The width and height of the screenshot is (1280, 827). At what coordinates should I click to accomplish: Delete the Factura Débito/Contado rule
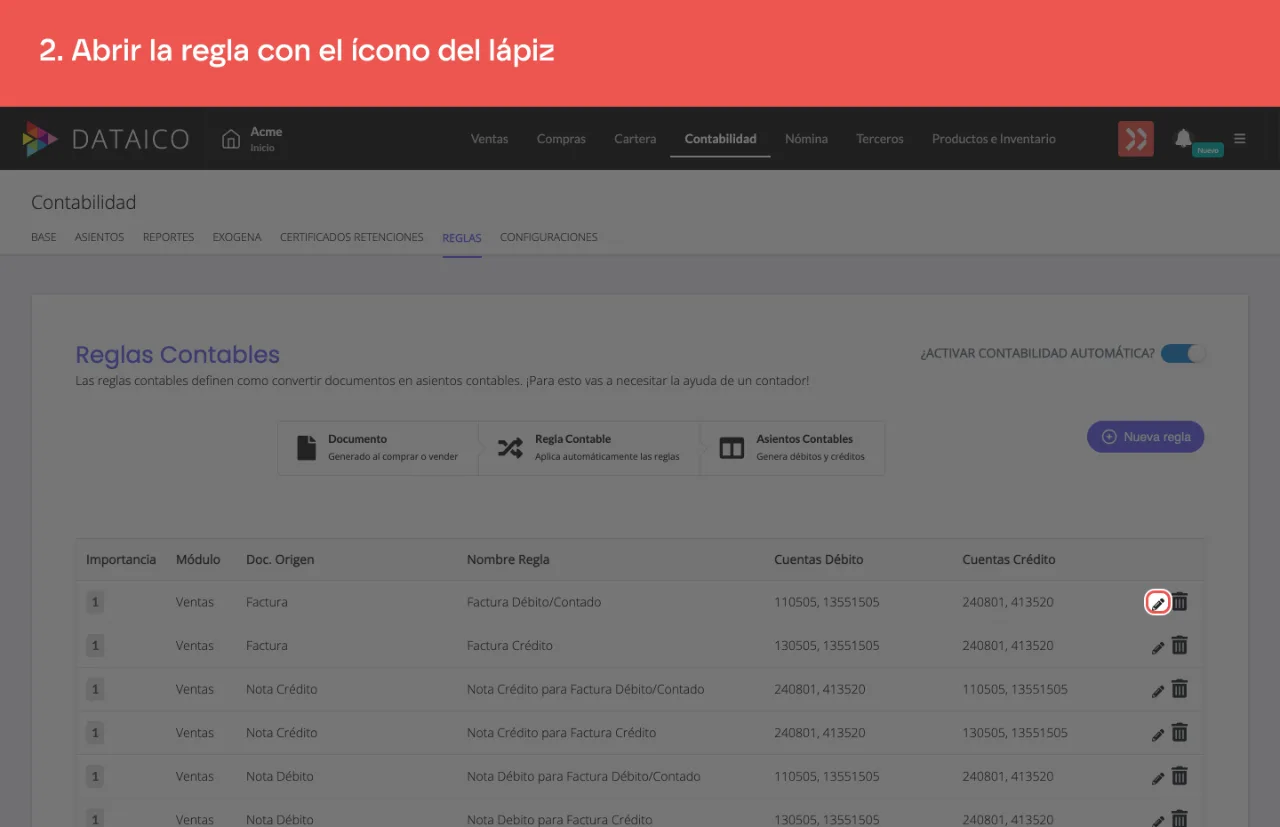pos(1180,602)
